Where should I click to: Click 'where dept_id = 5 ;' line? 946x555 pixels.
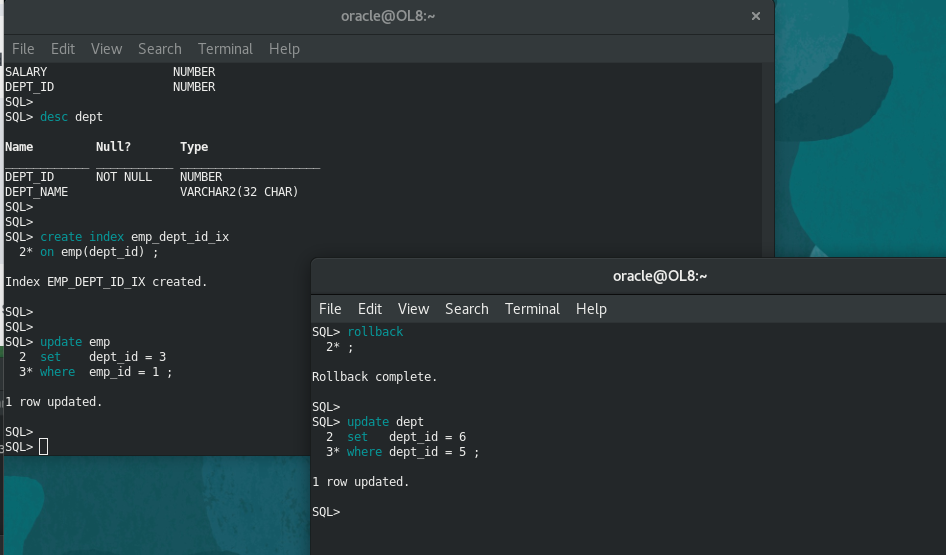coord(413,452)
